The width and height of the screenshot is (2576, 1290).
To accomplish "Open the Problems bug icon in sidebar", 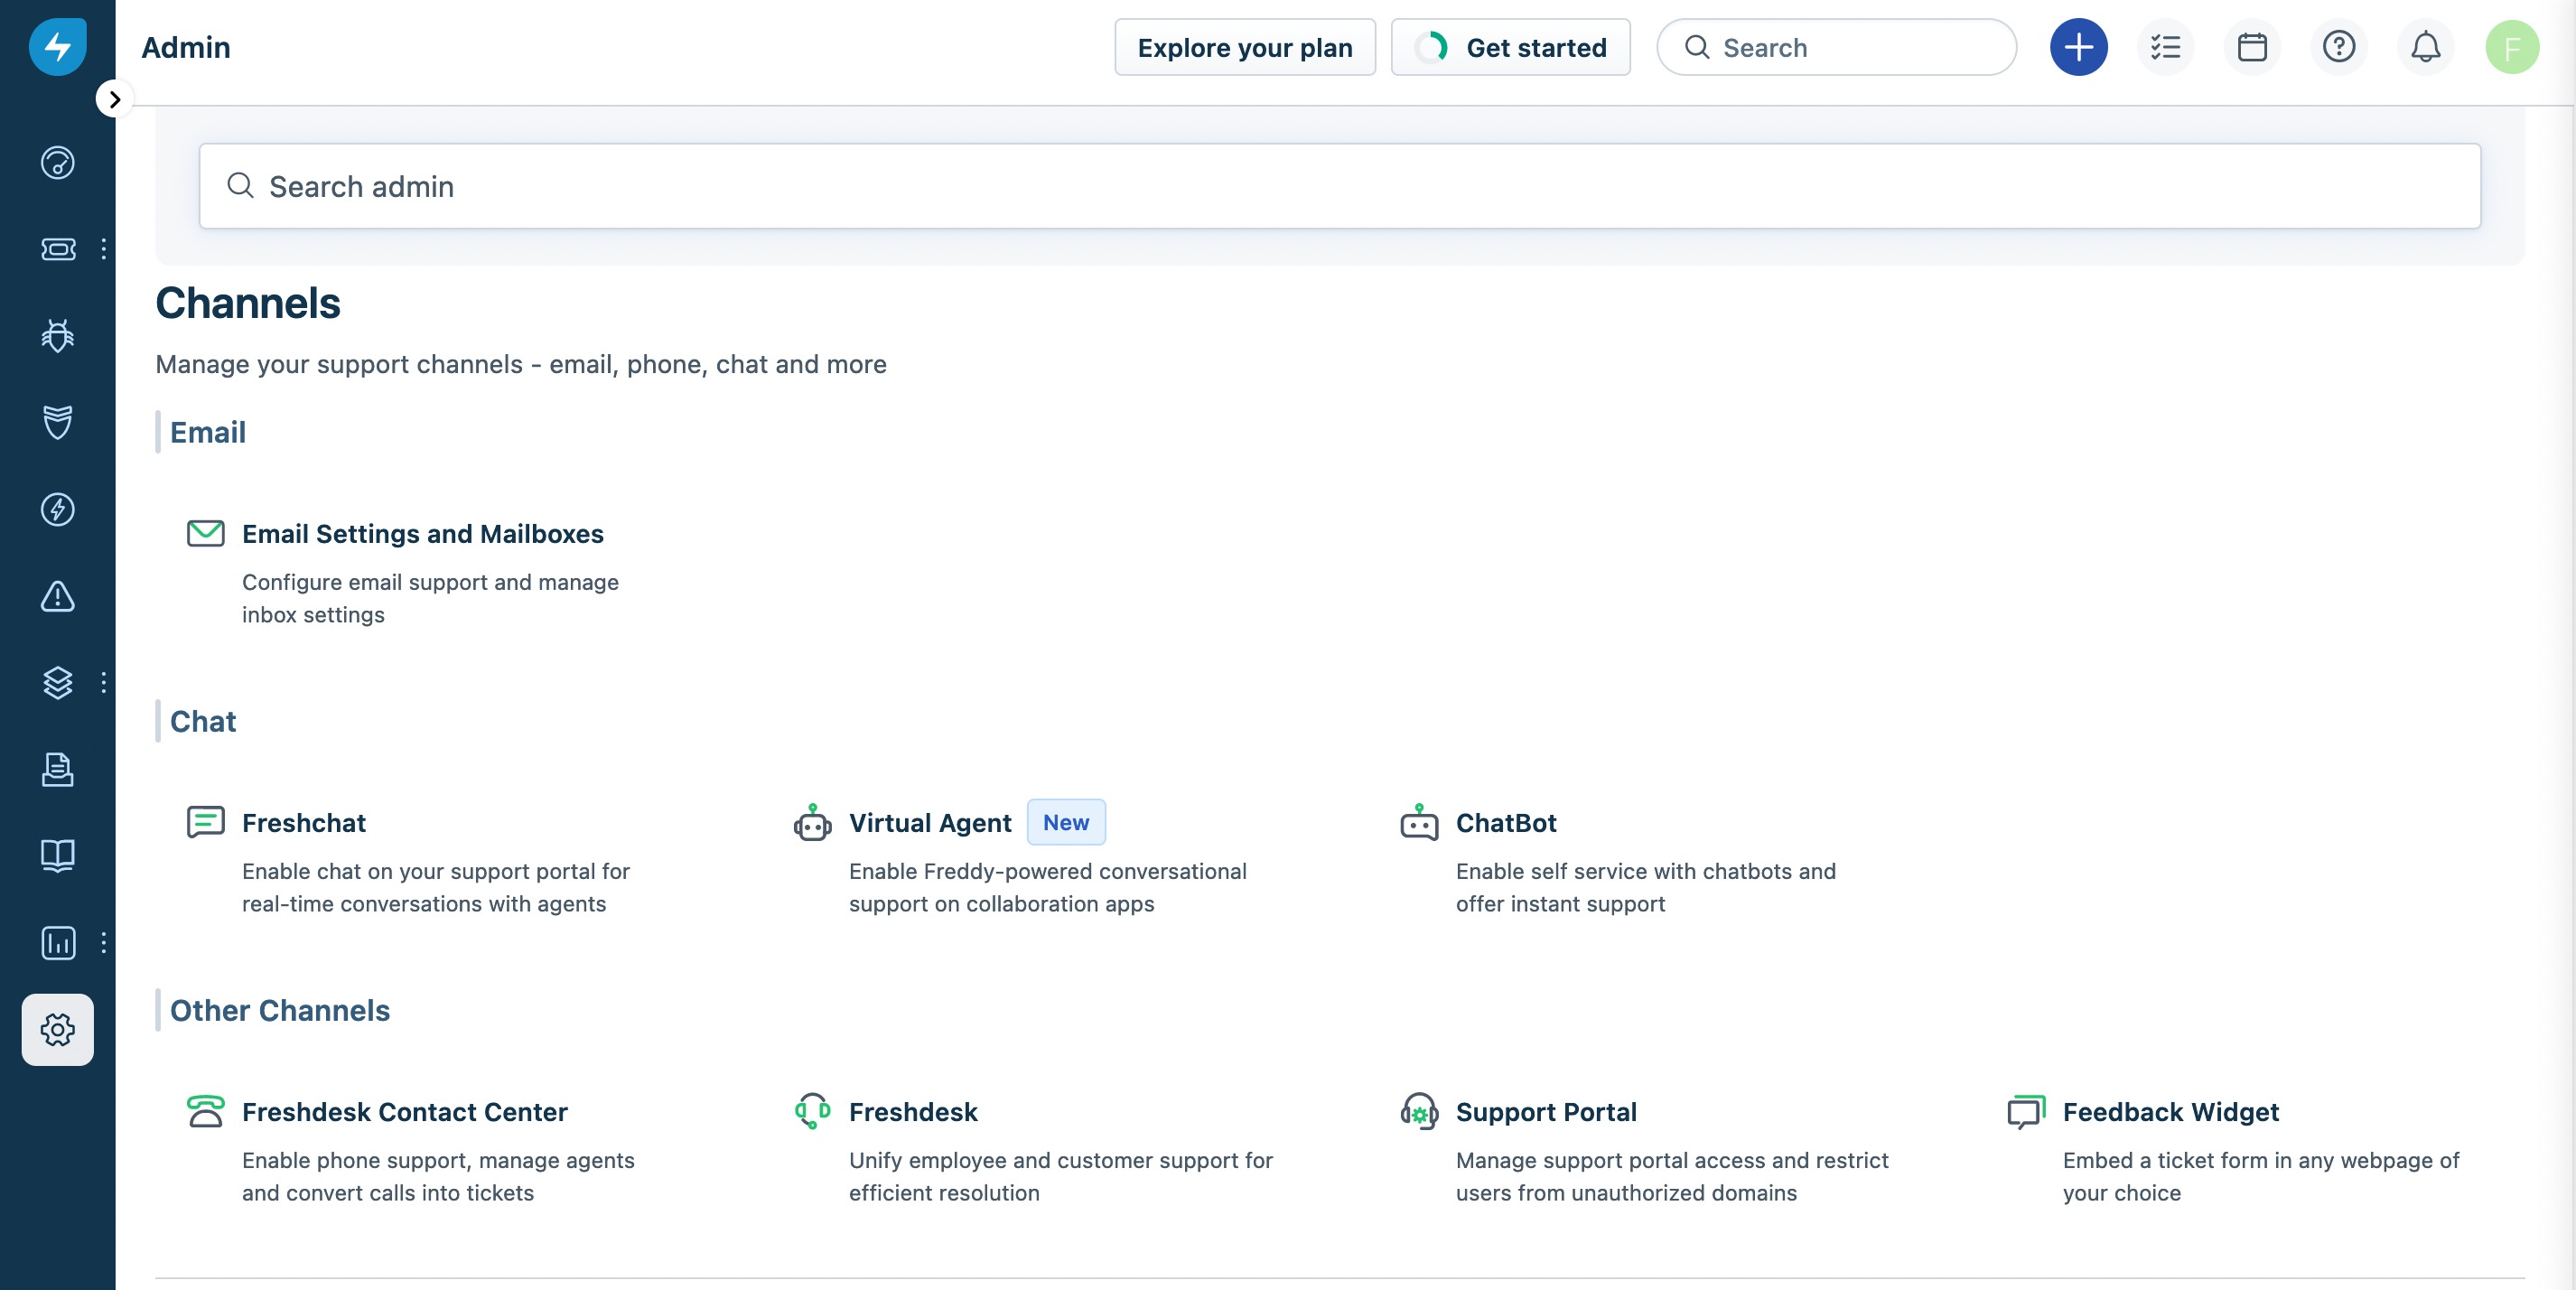I will click(57, 335).
